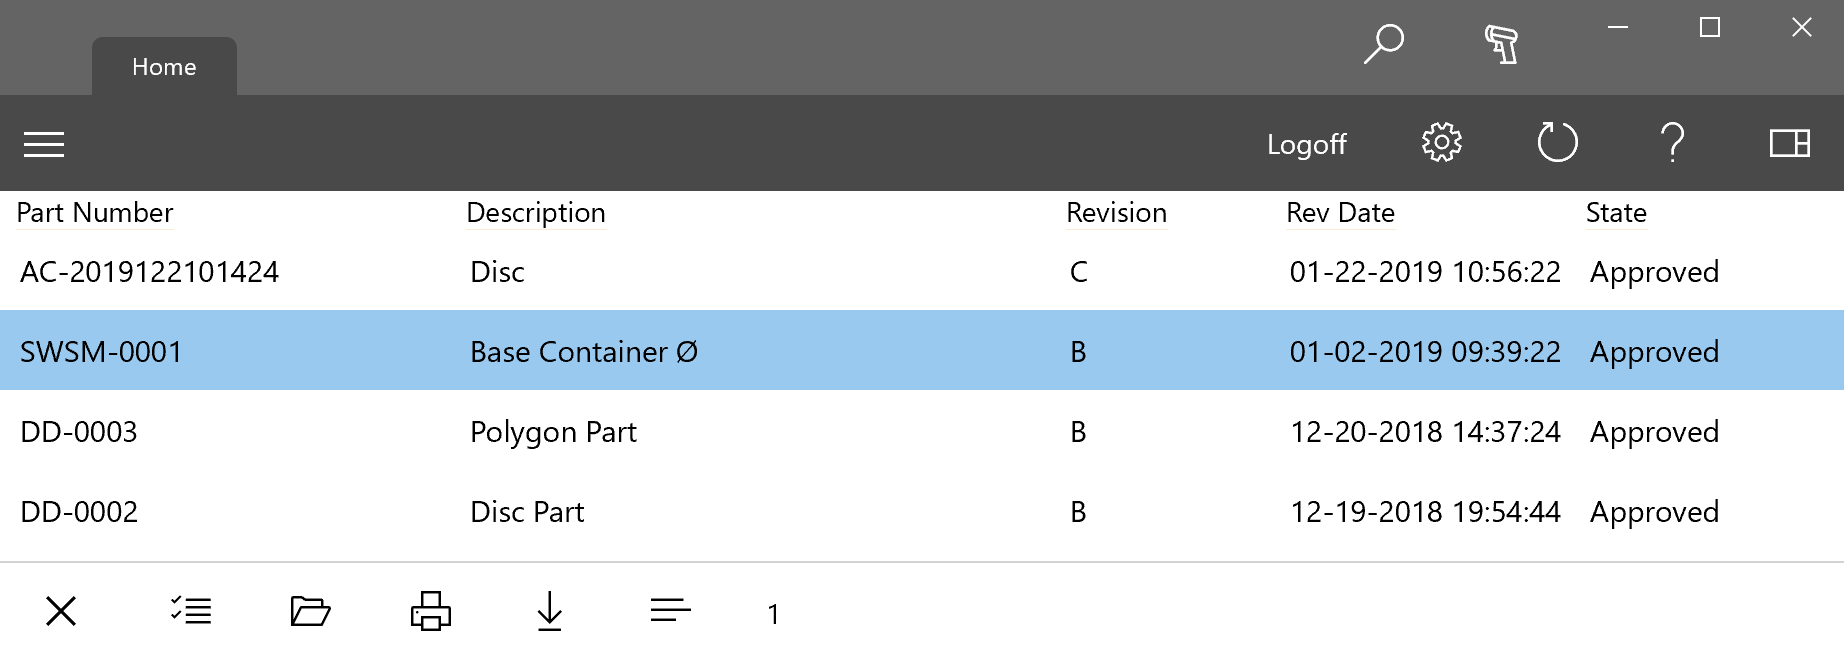Switch to the Home tab
Screen dimensions: 1844x656
coord(164,67)
